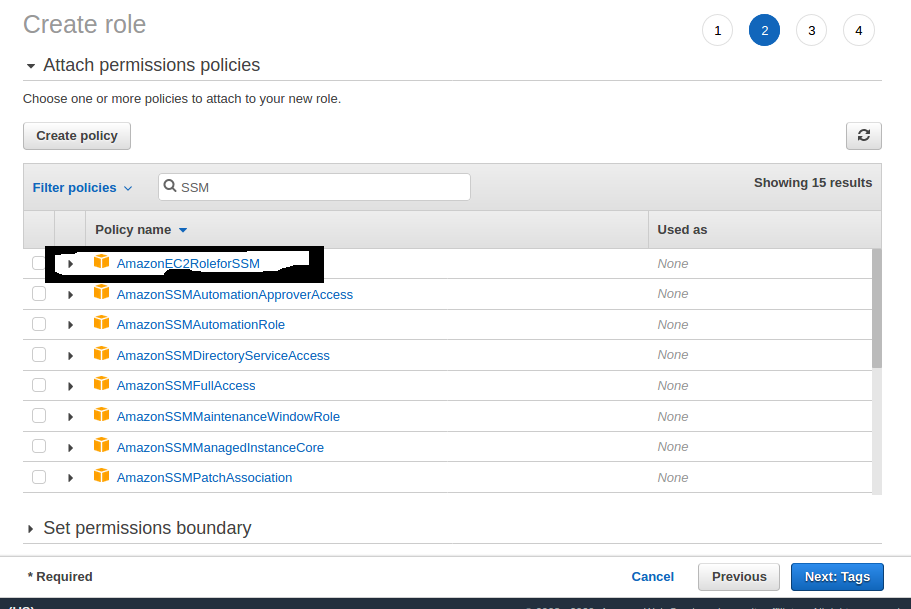Expand the AmazonSSMAutomationApproverAccess policy details
911x609 pixels.
[x=70, y=295]
